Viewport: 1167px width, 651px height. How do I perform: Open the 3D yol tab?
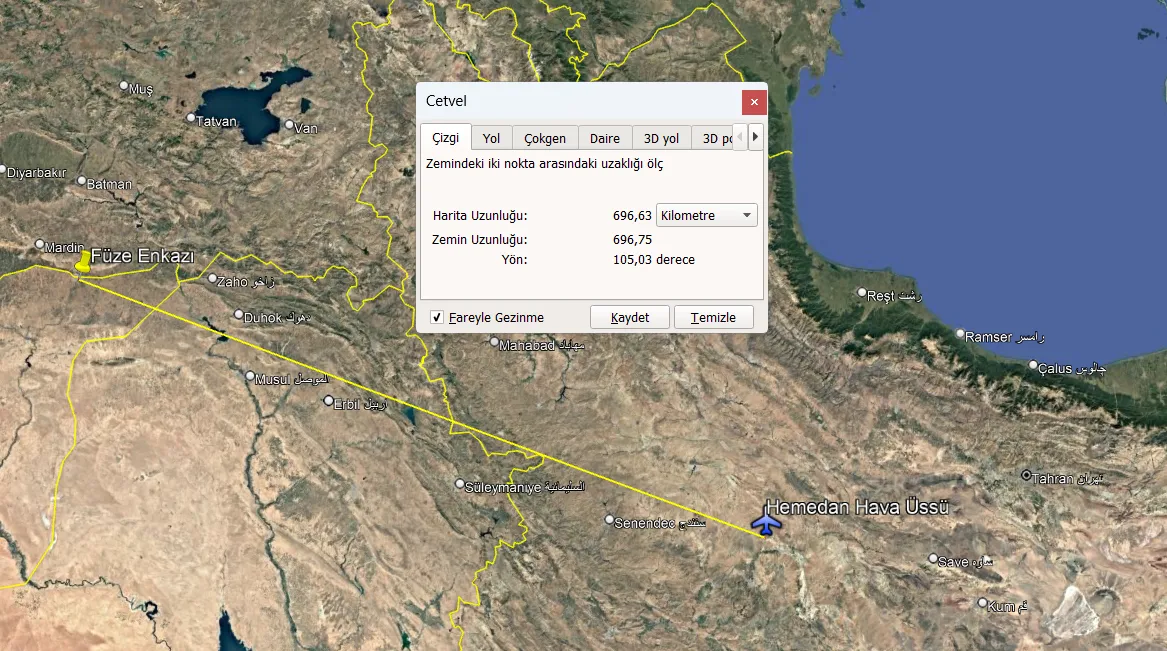tap(661, 138)
